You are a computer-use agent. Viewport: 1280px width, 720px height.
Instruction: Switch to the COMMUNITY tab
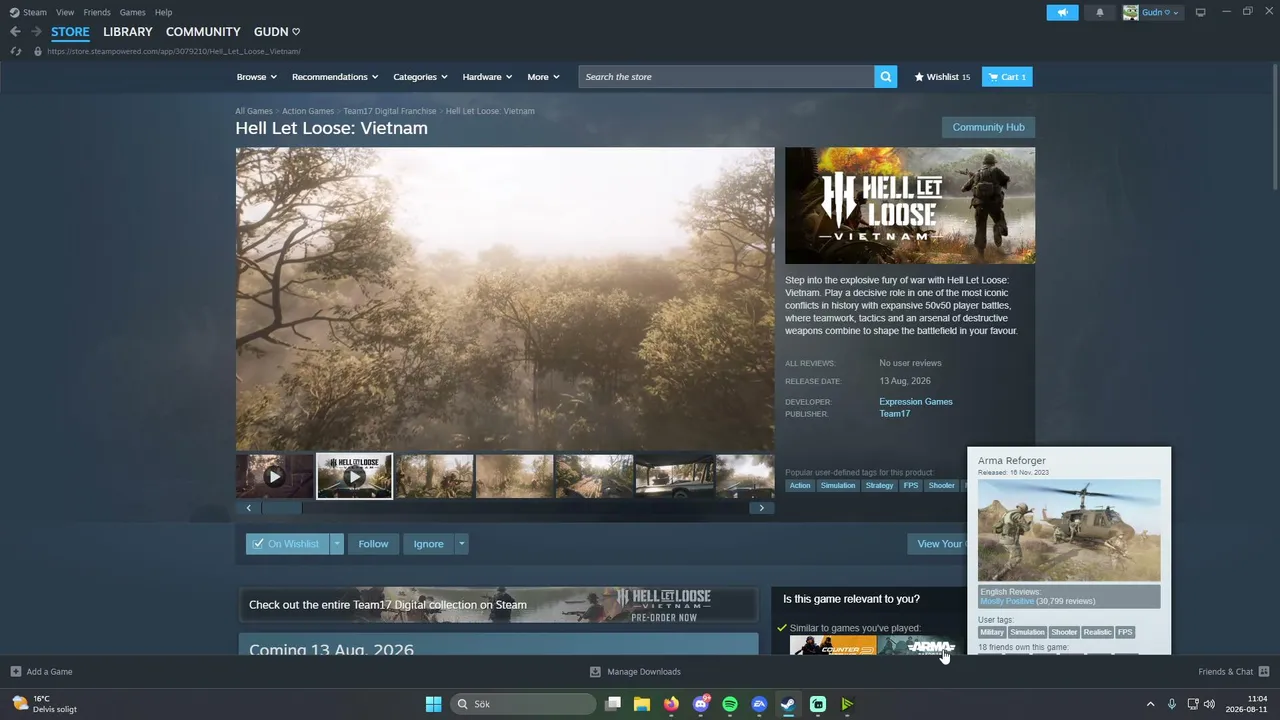(x=203, y=32)
